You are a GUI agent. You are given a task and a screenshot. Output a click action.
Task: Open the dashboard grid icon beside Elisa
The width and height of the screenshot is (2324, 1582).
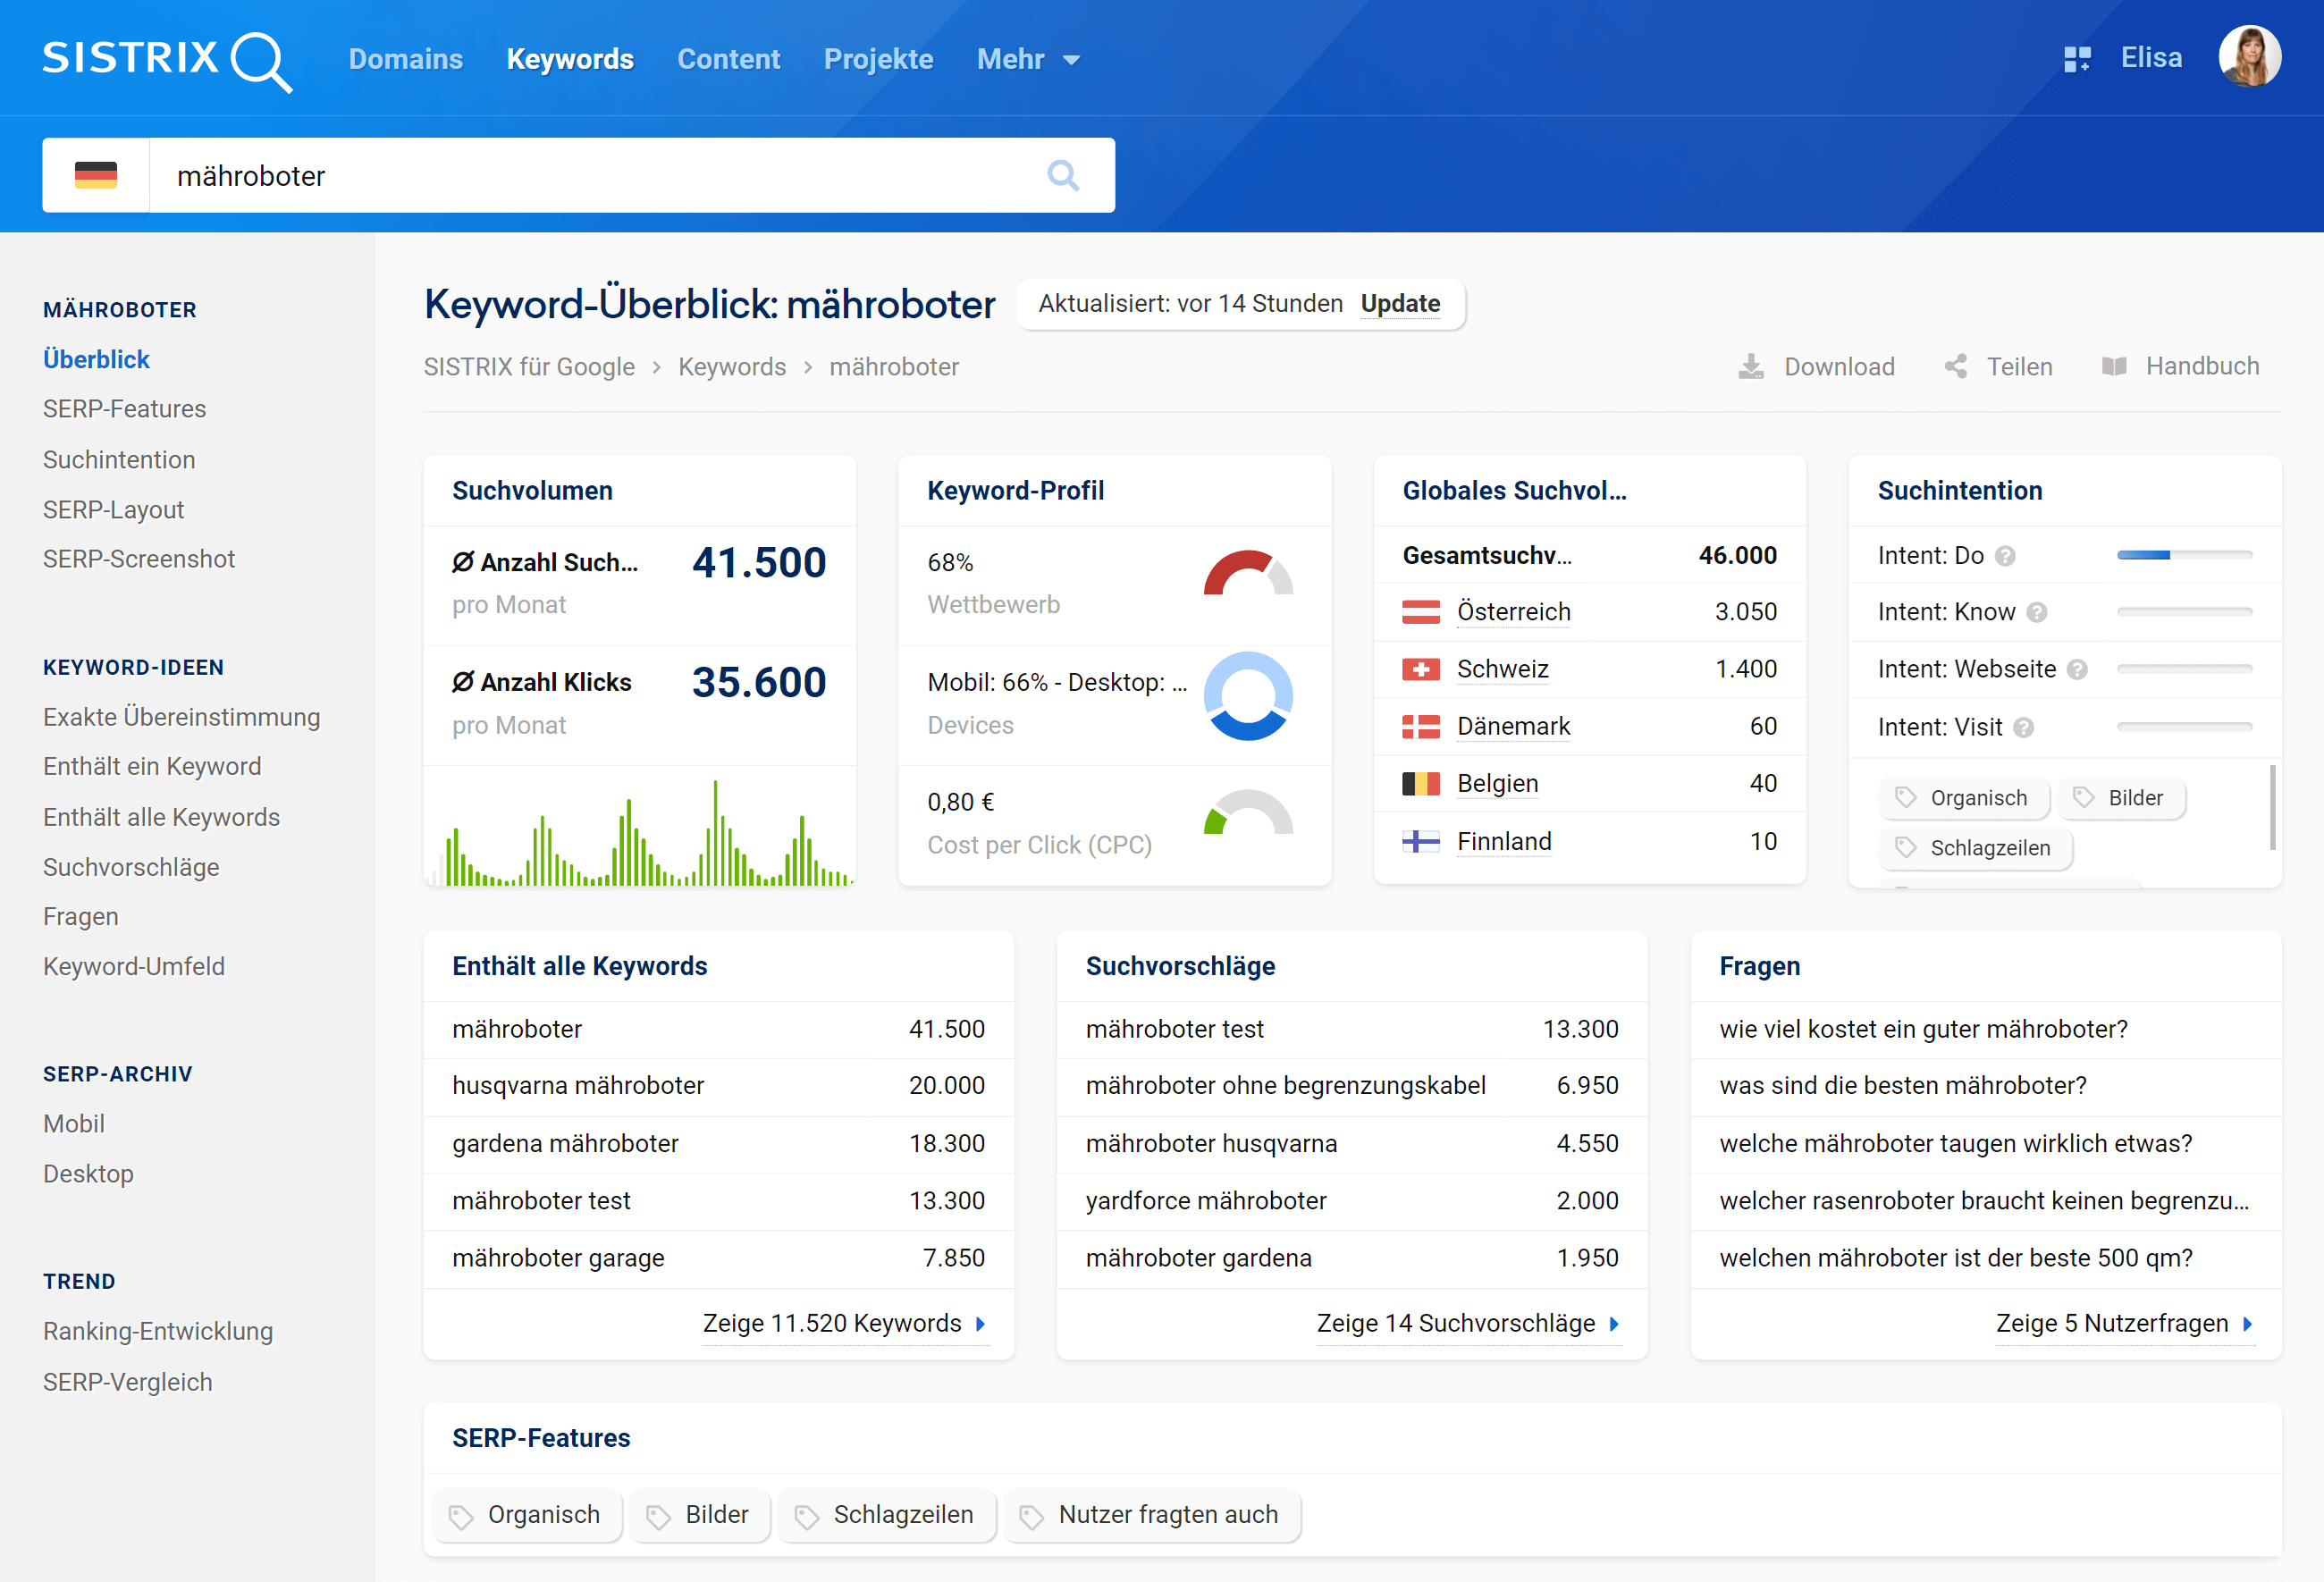pos(2076,59)
